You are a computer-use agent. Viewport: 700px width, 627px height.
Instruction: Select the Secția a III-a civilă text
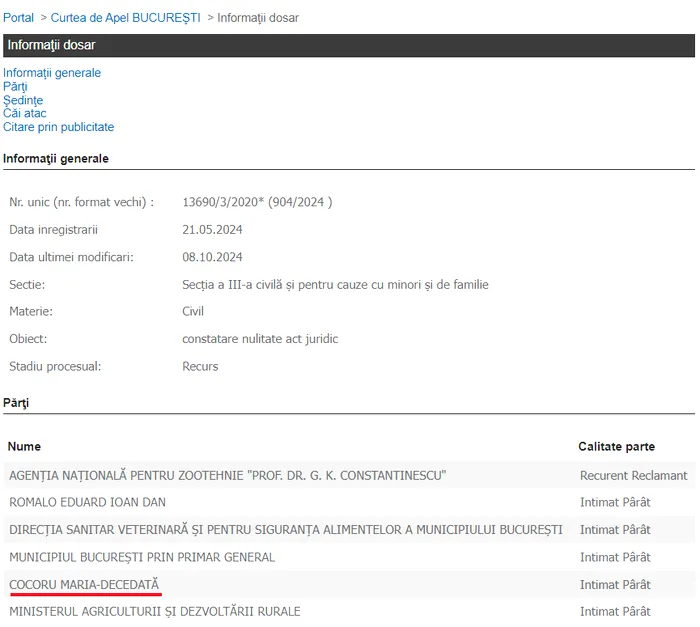pyautogui.click(x=335, y=285)
